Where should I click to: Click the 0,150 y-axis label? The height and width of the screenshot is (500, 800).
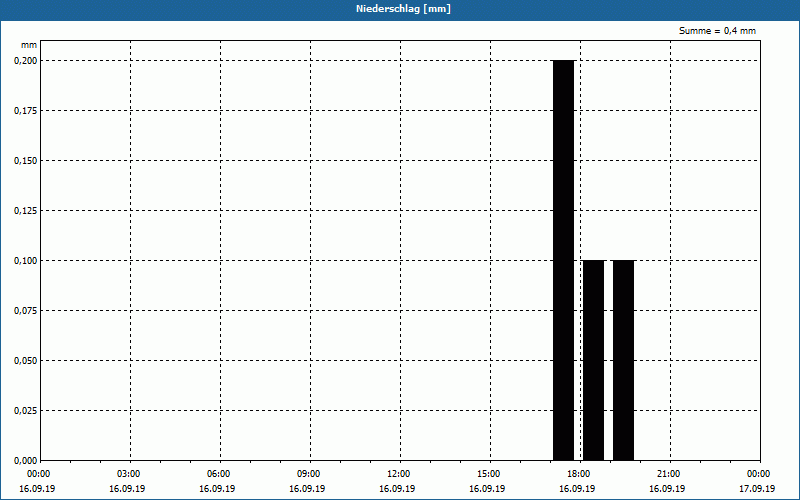pos(26,161)
